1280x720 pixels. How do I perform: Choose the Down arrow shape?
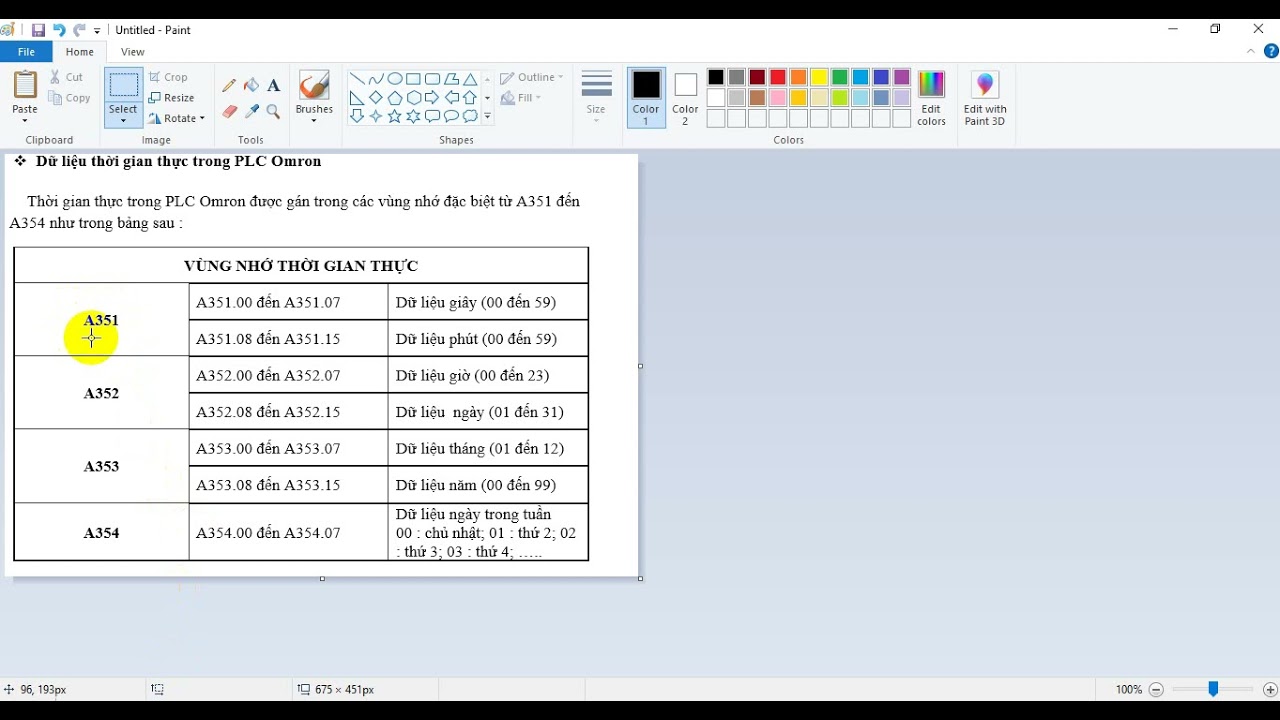[x=357, y=116]
